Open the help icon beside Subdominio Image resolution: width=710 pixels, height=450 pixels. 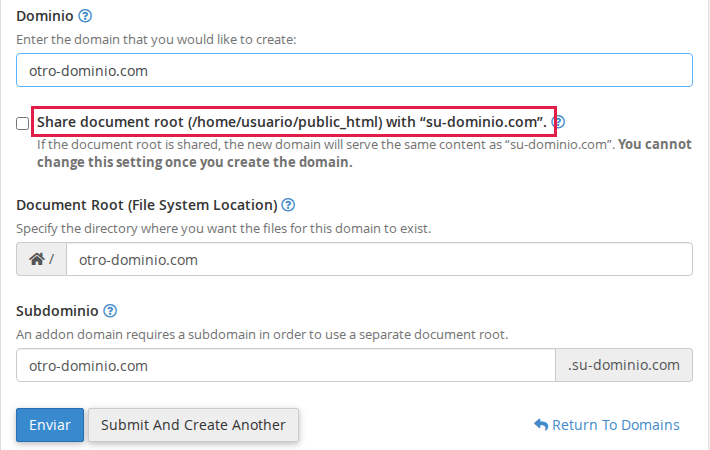[x=110, y=311]
